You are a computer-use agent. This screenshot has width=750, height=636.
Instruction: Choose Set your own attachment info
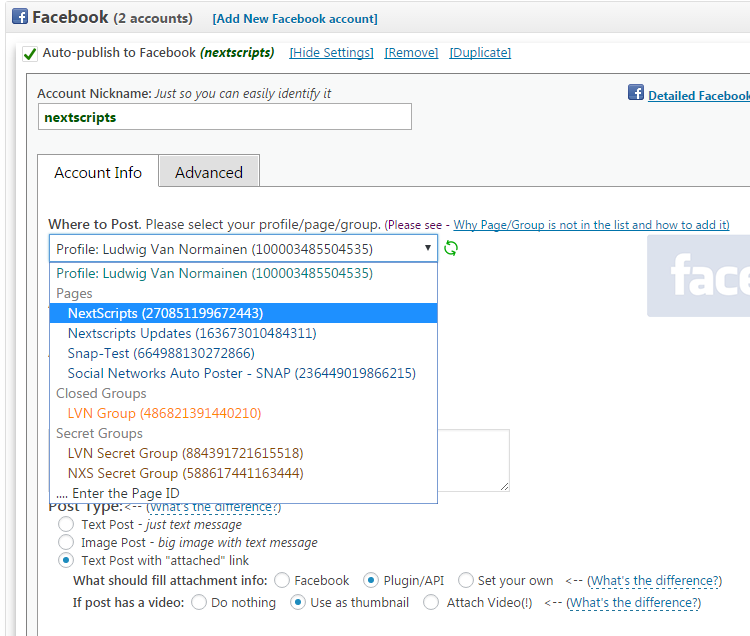466,580
